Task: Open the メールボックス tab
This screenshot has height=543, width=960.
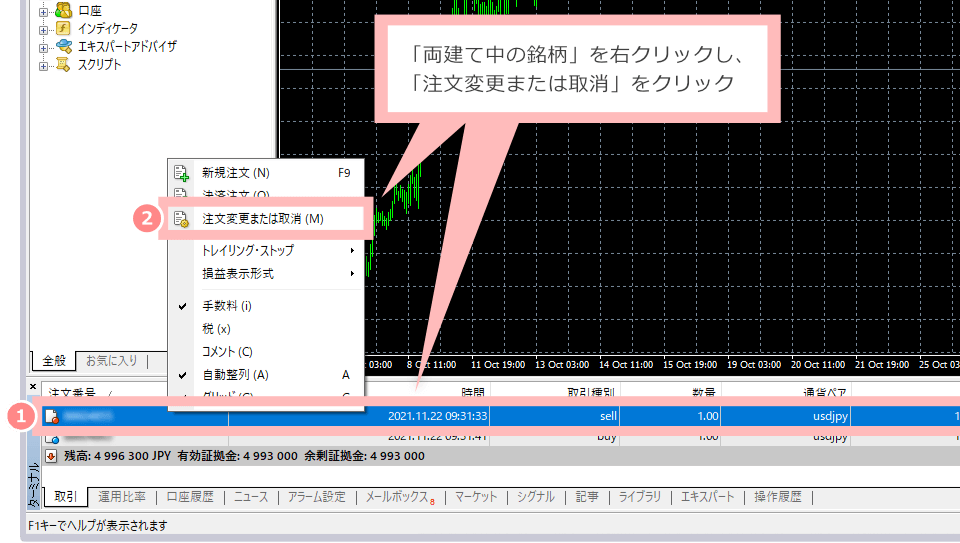Action: (x=399, y=497)
